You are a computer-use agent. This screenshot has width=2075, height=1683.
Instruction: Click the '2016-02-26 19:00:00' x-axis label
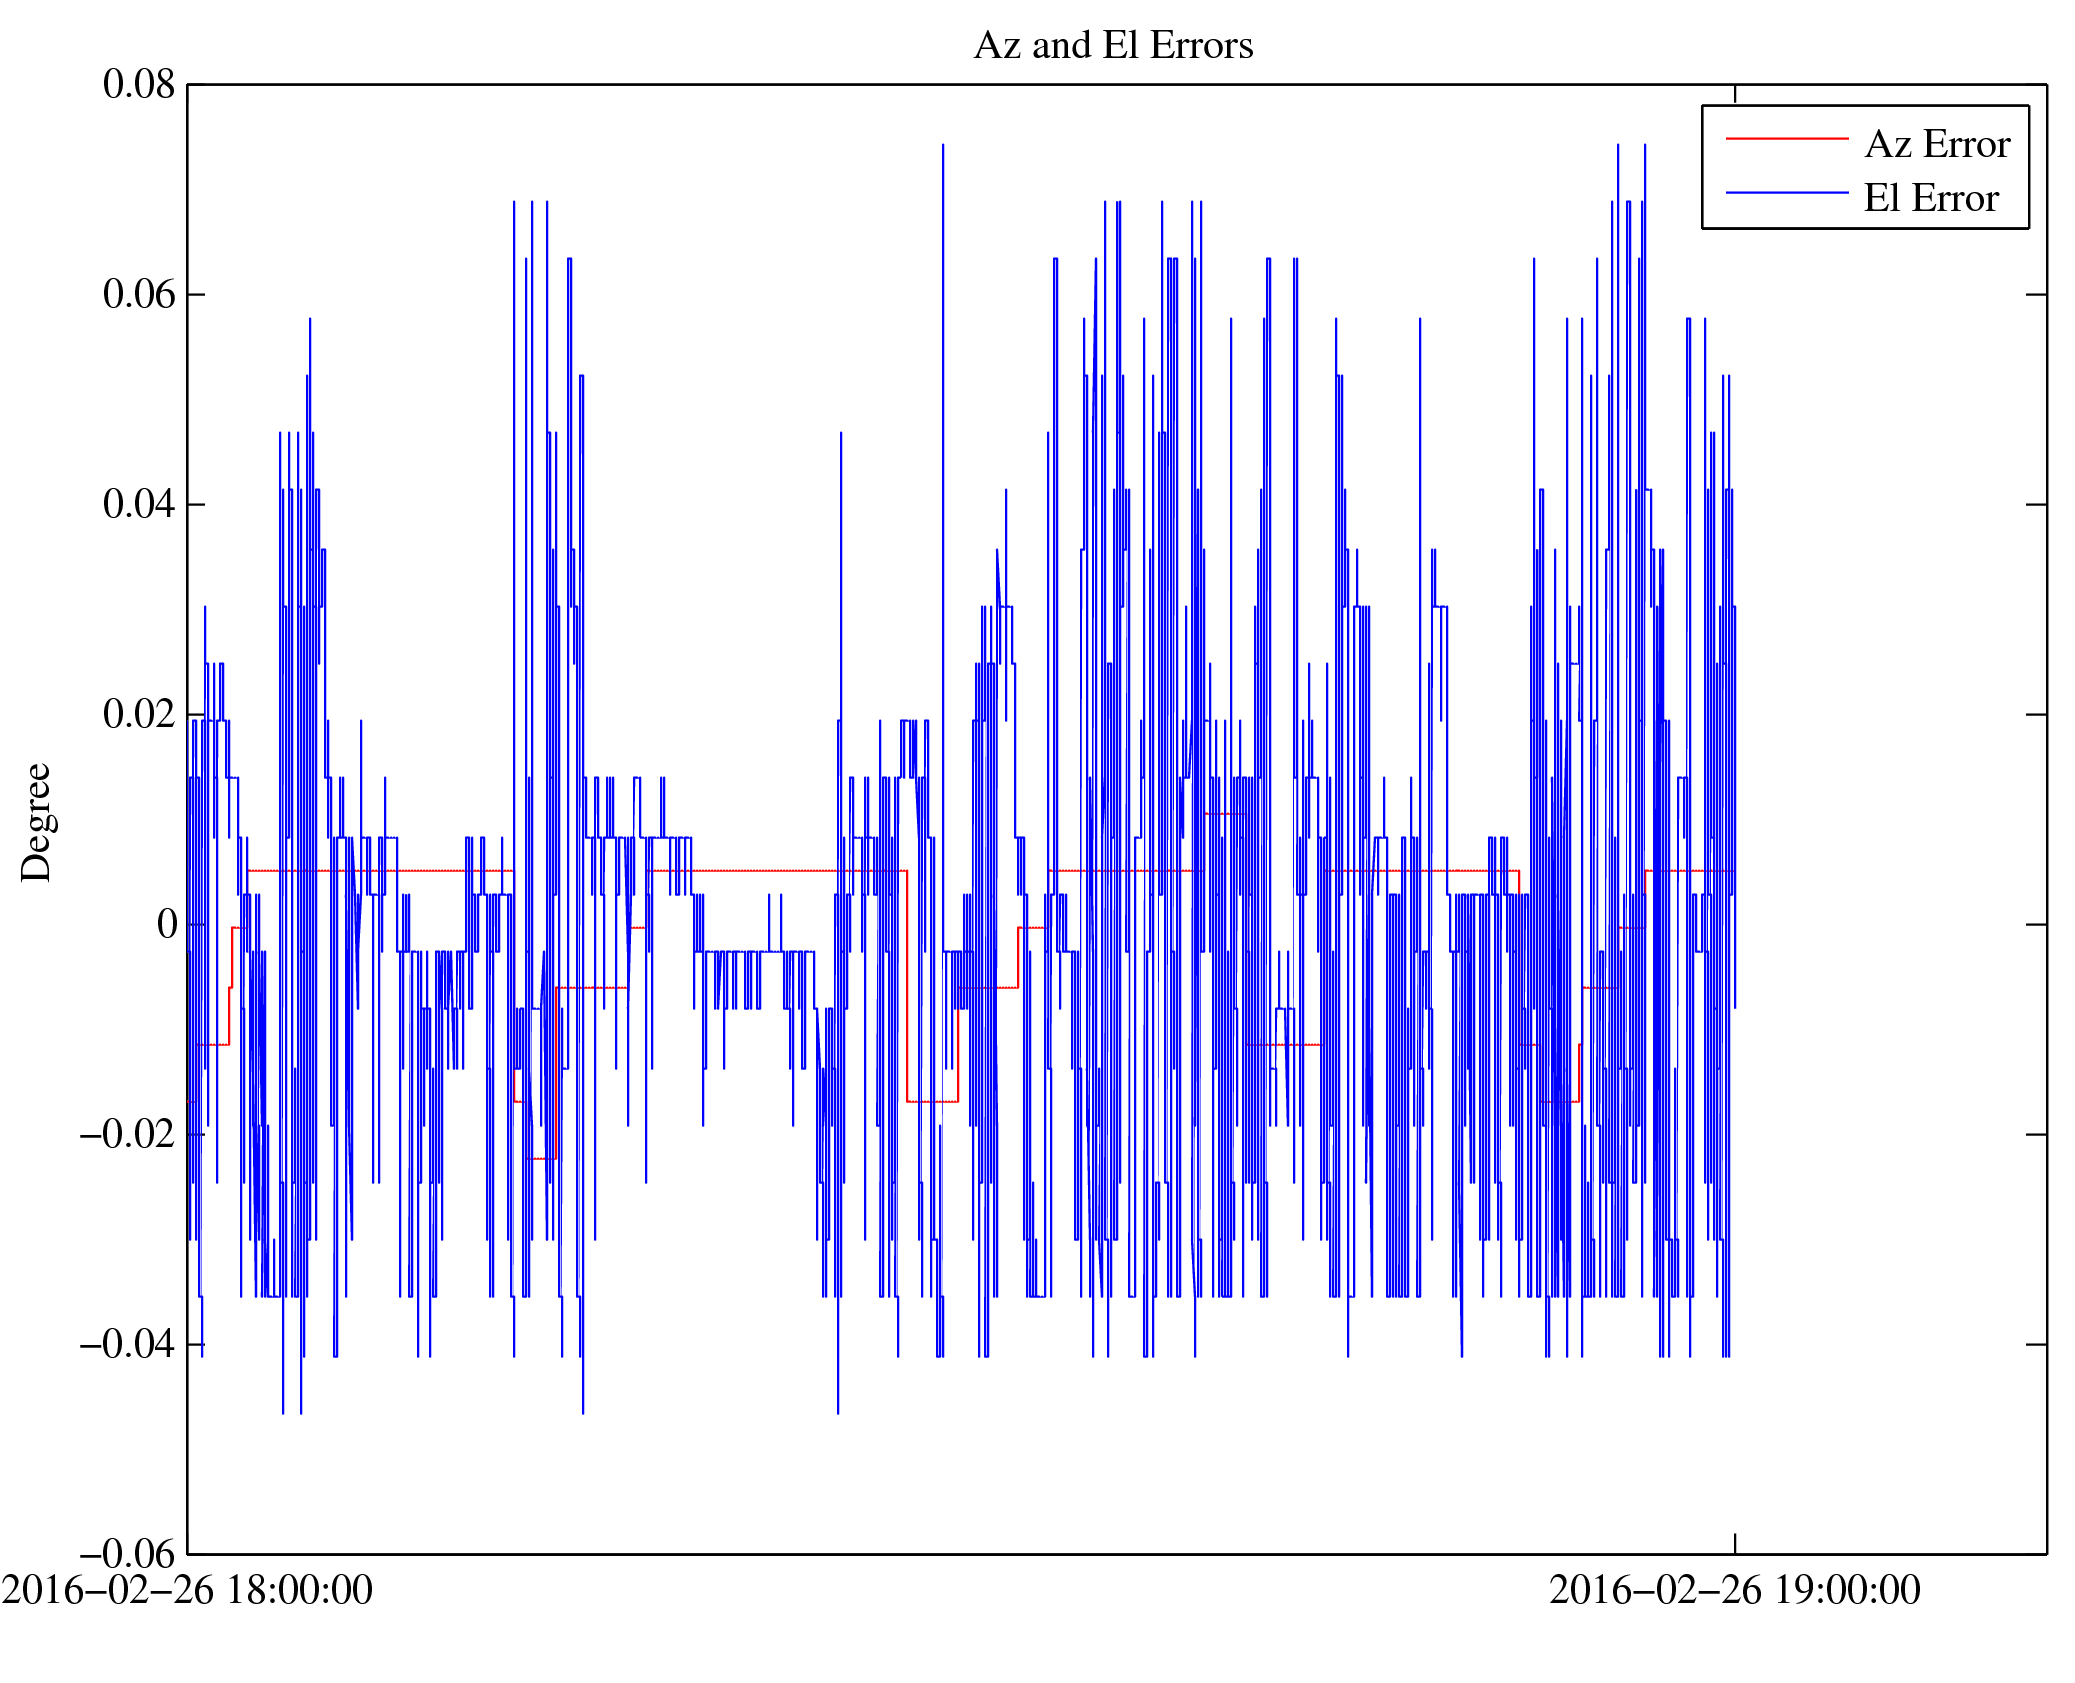1734,1590
